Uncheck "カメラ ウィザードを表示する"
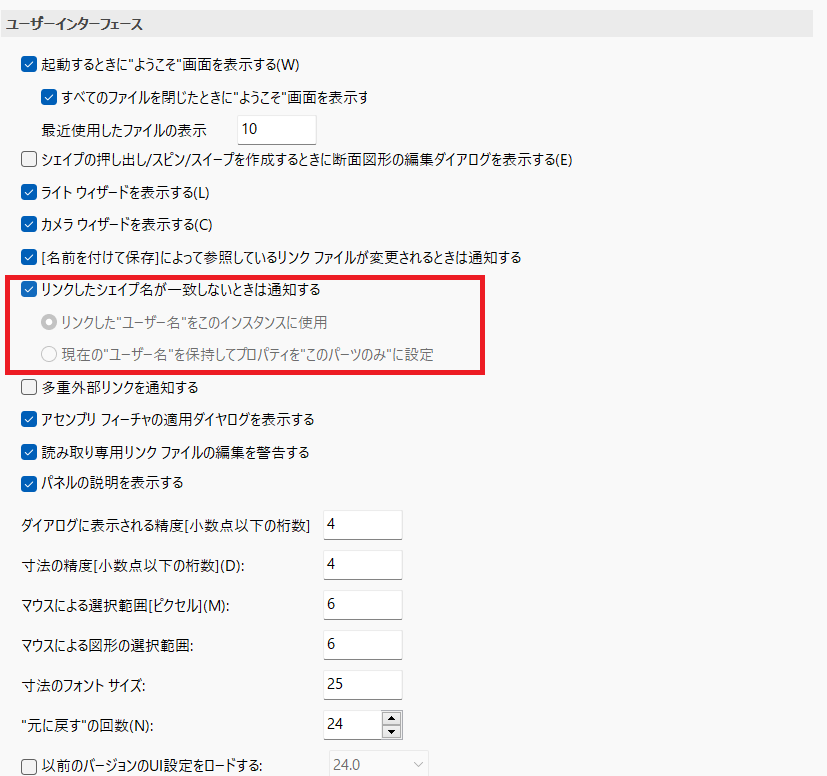This screenshot has height=776, width=827. click(x=28, y=224)
